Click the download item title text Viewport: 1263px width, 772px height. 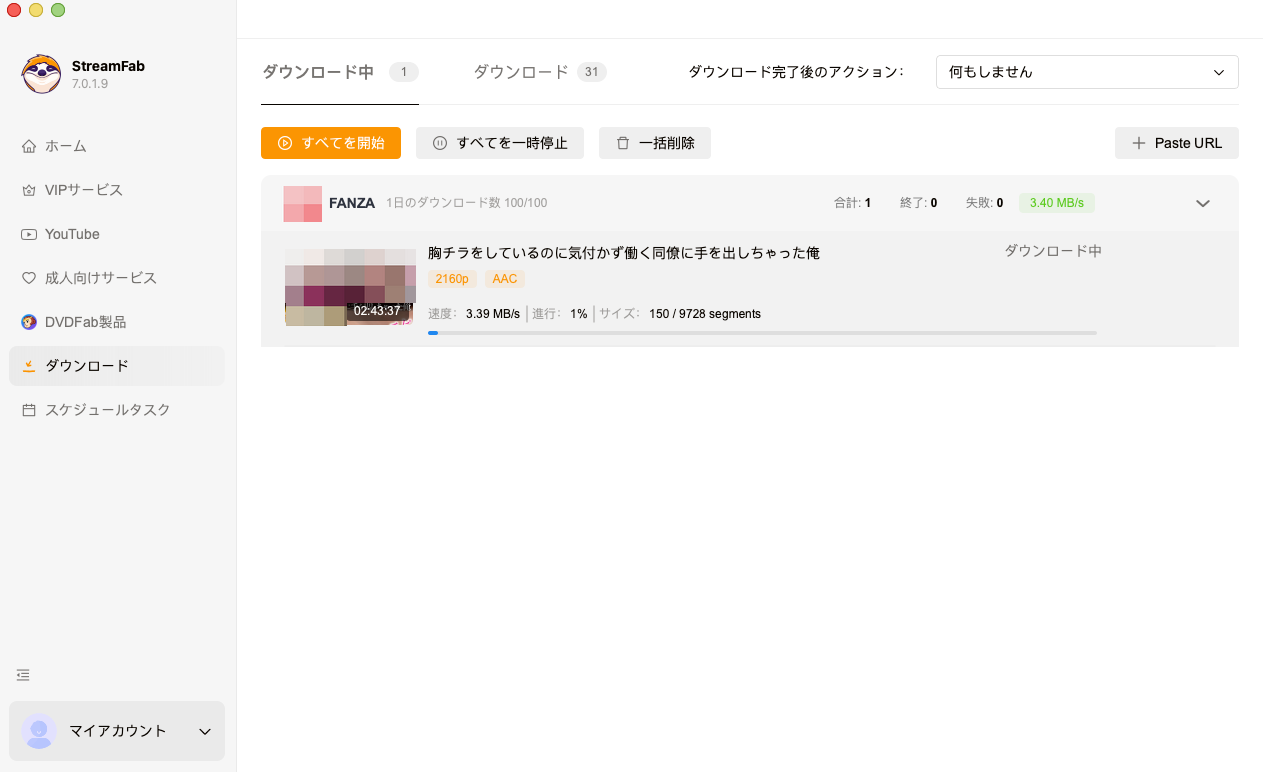click(x=624, y=253)
